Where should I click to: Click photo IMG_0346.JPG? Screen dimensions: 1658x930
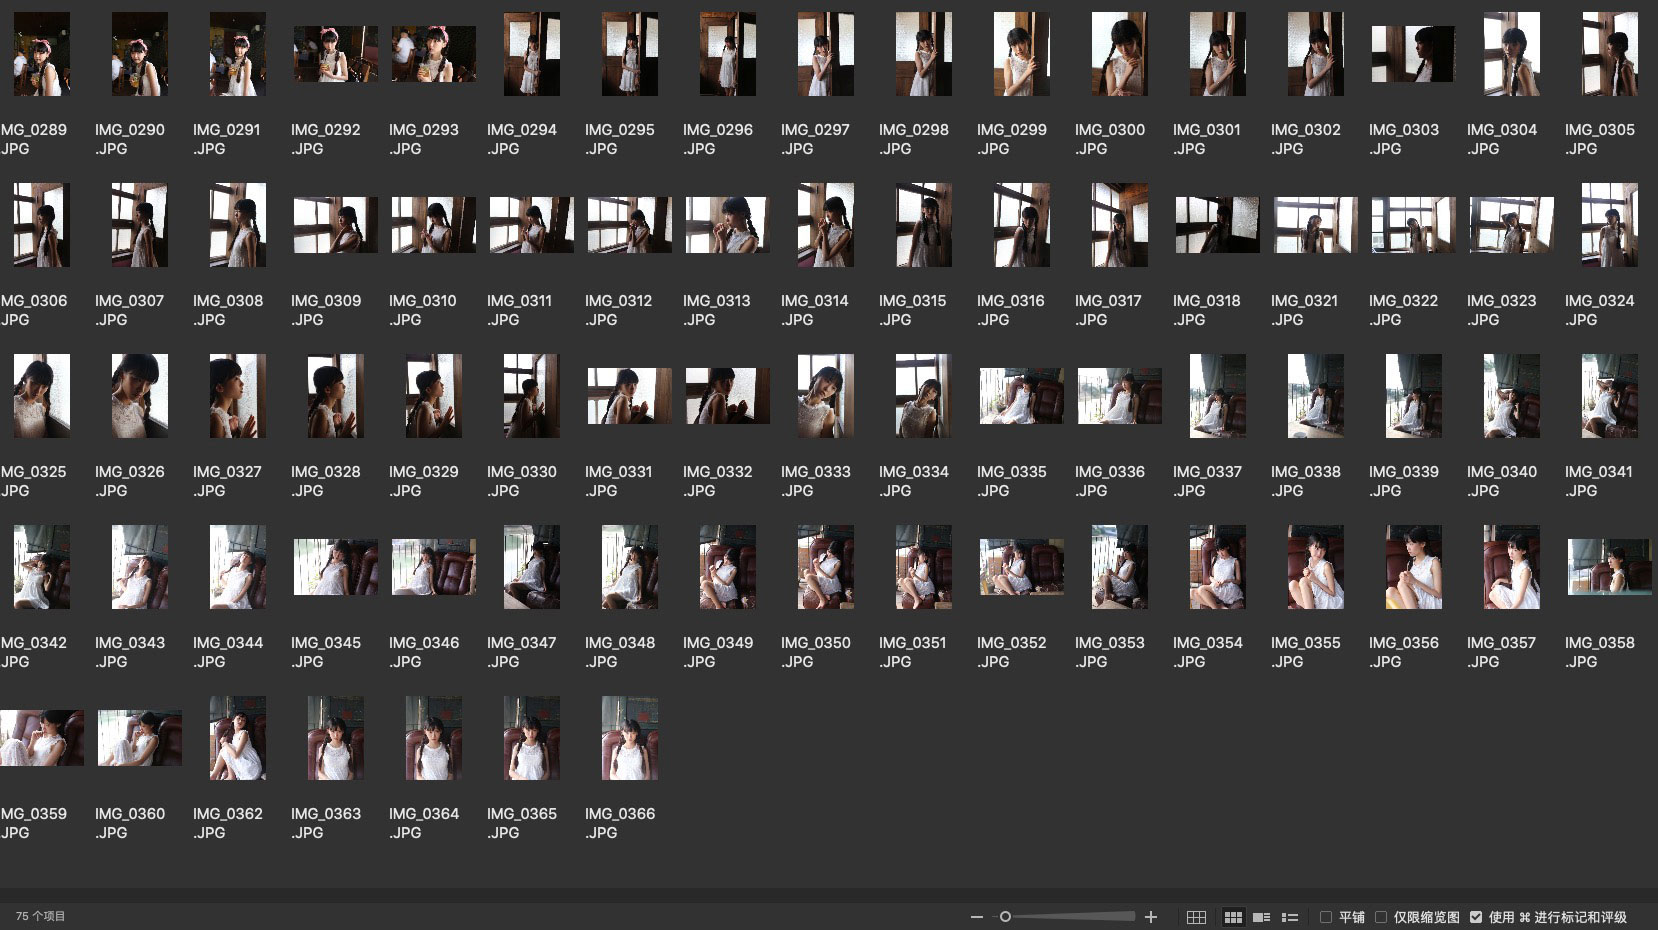click(x=433, y=567)
